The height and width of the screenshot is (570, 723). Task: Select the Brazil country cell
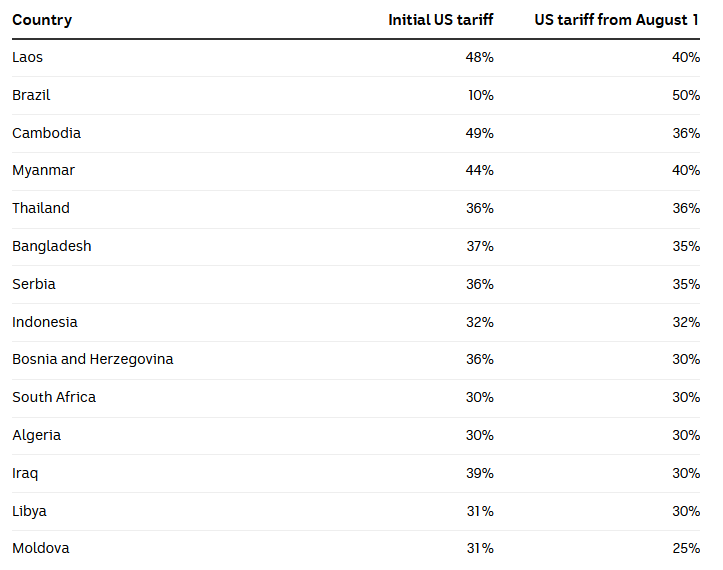click(31, 95)
